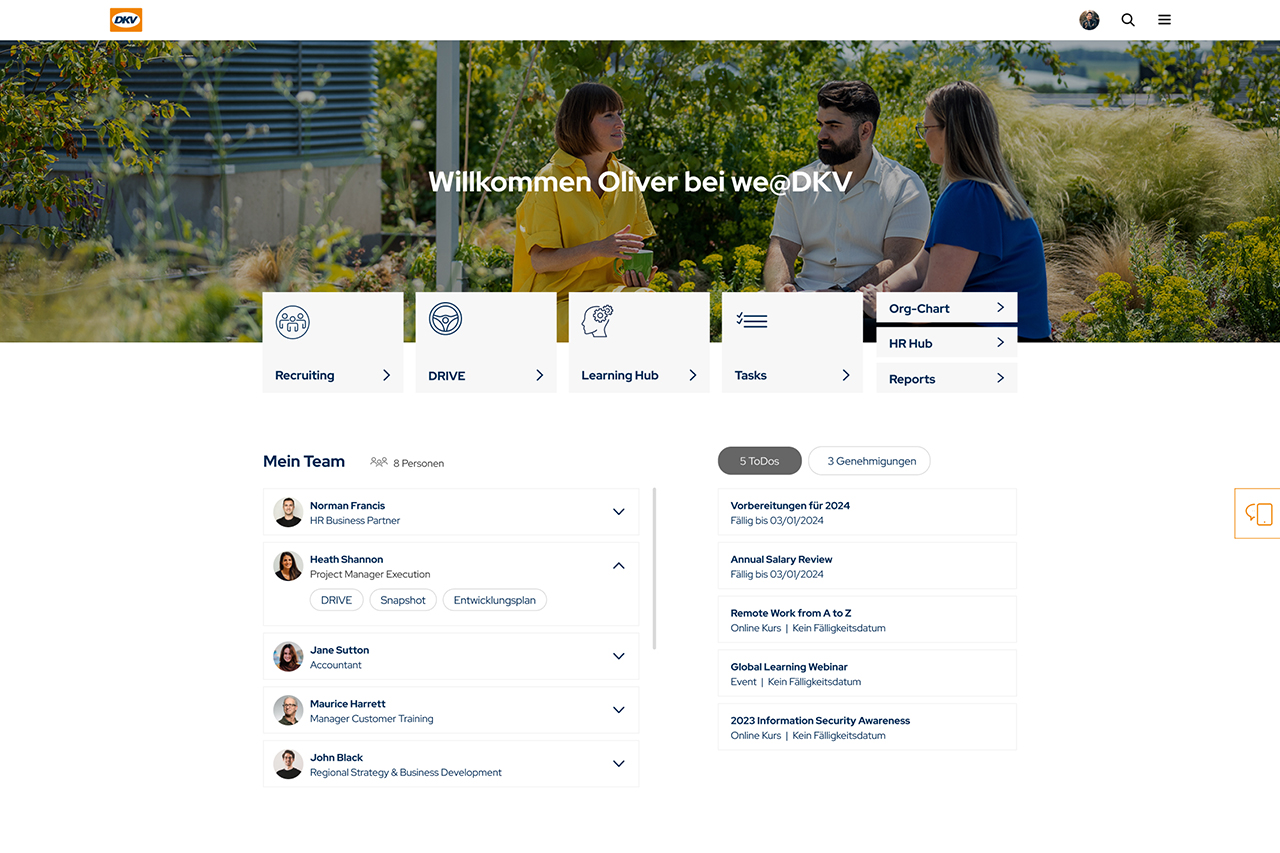Click the DKV logo in header
Viewport: 1280px width, 853px height.
pos(126,20)
